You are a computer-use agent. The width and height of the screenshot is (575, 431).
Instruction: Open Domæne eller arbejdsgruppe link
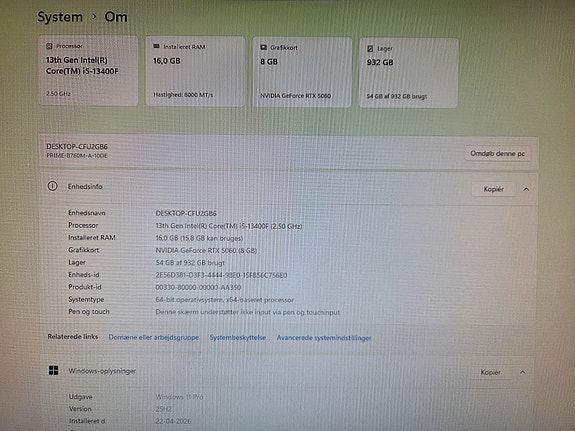coord(154,337)
